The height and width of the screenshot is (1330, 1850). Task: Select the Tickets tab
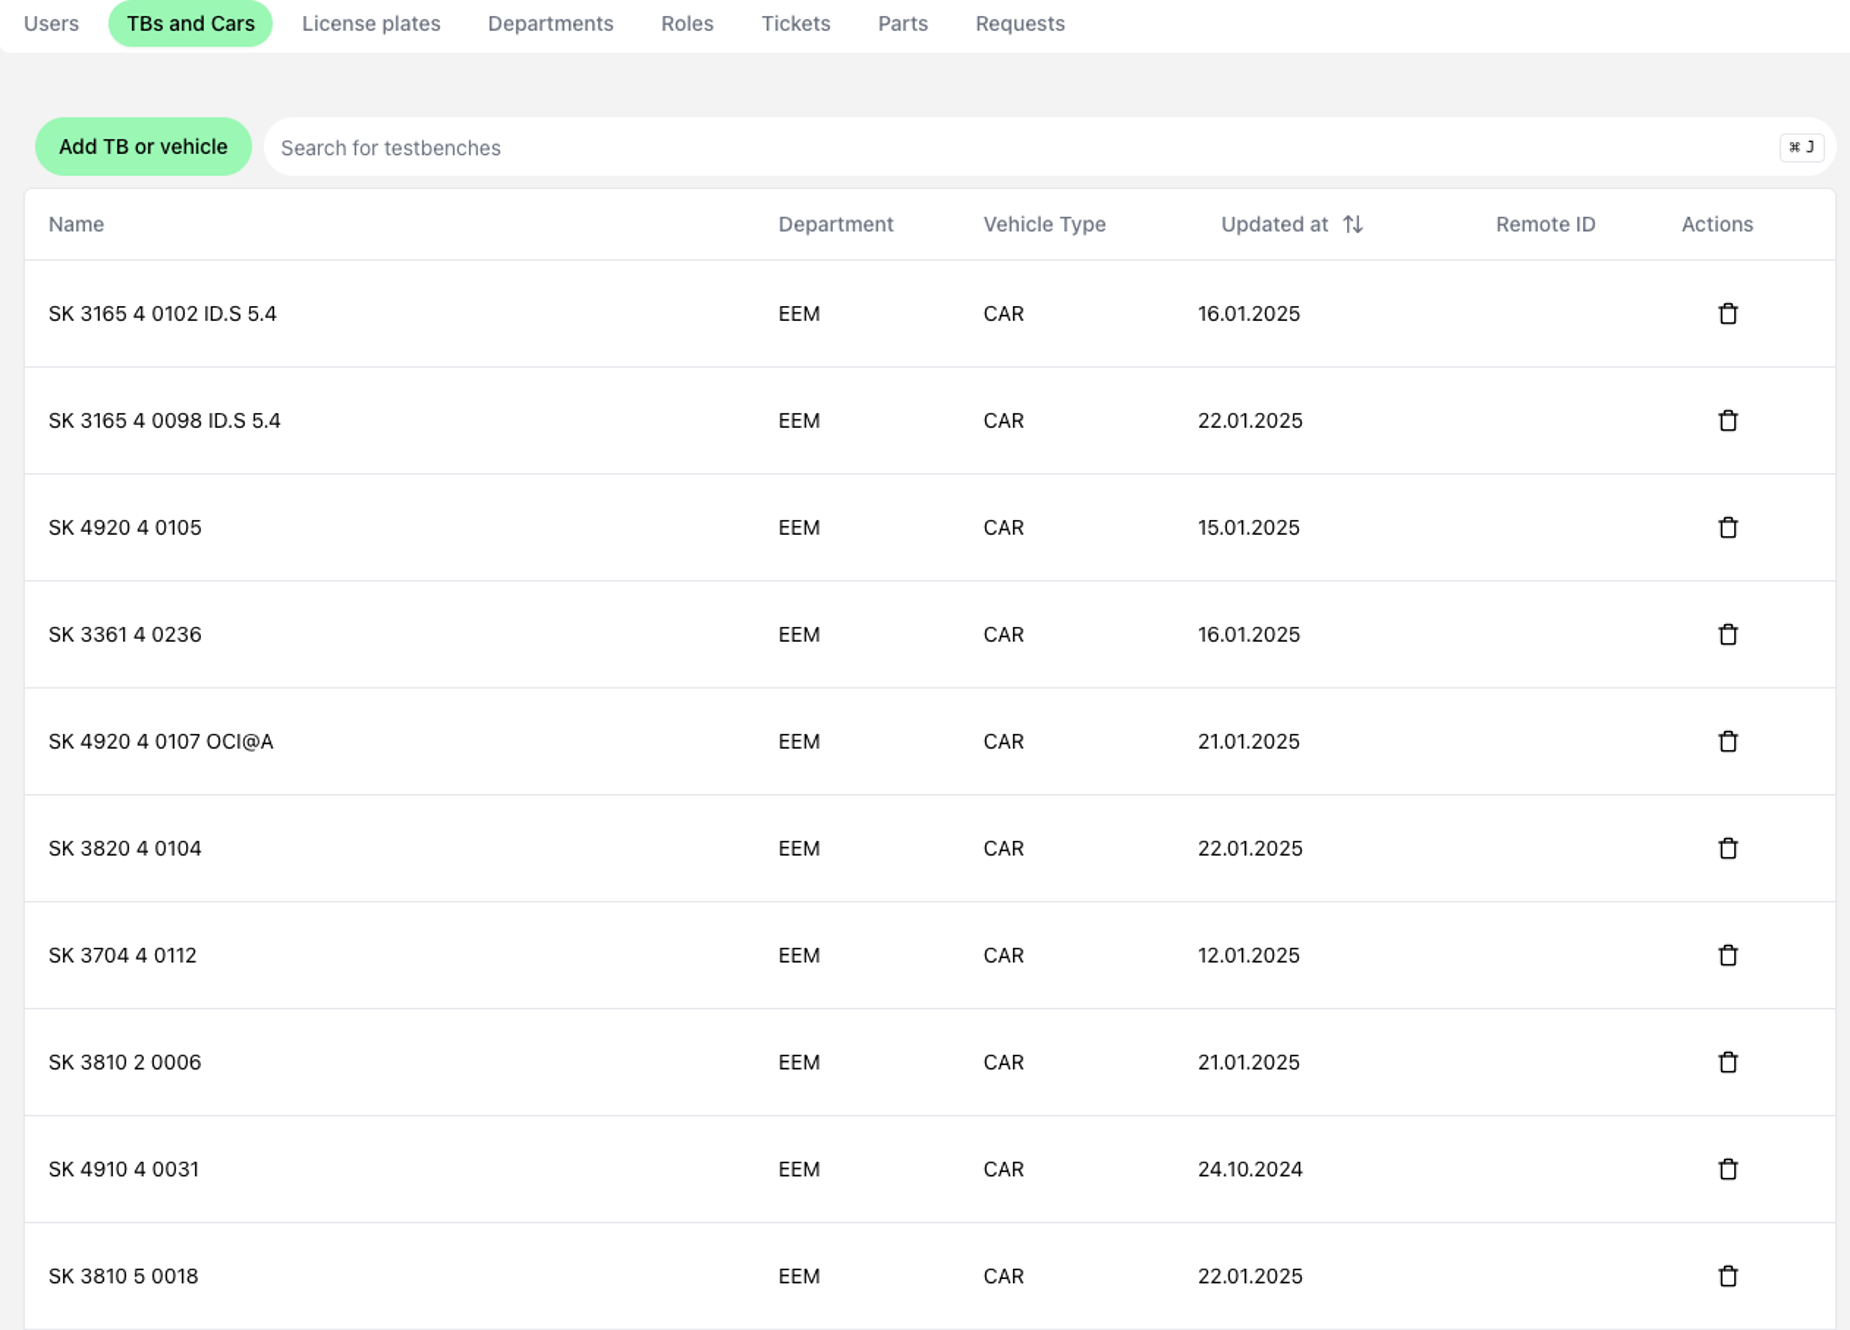[795, 24]
